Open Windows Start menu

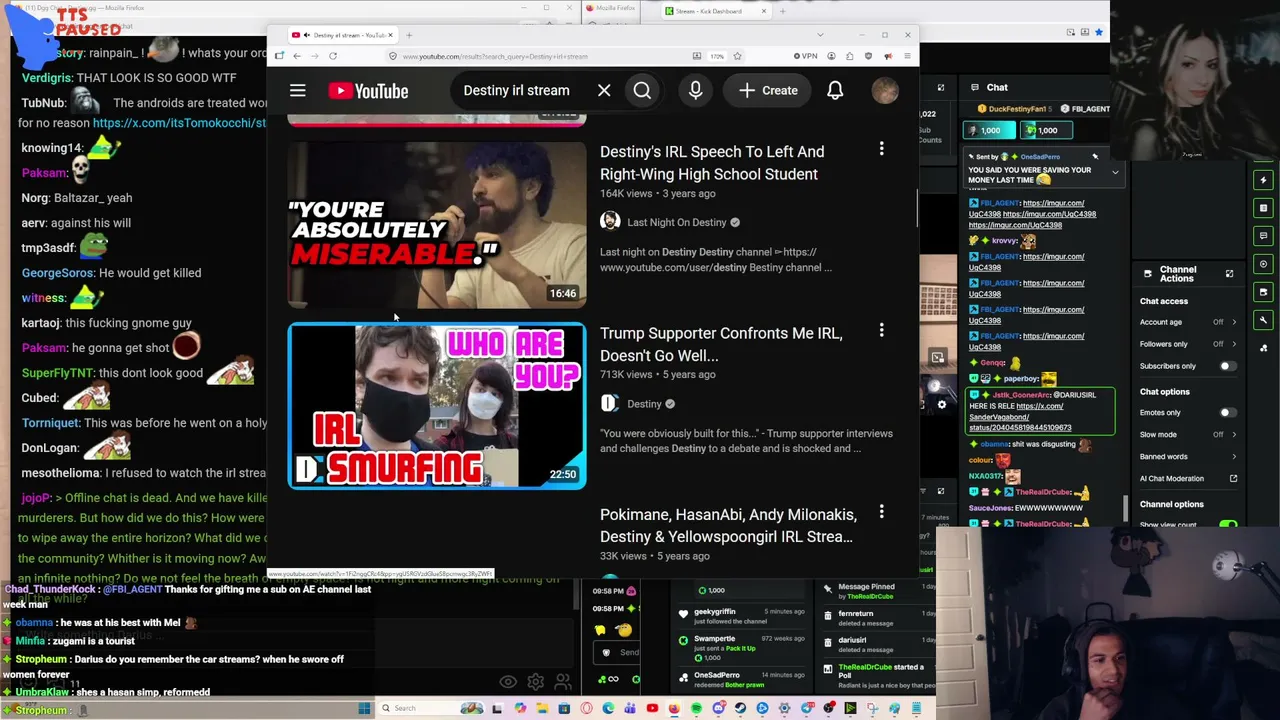click(x=364, y=708)
